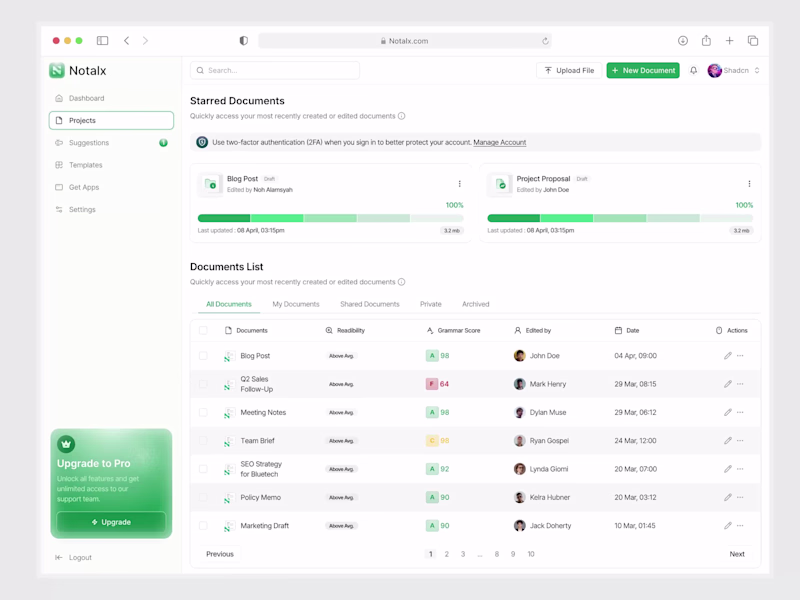Click the Notalx logo
800x600 pixels.
[x=78, y=70]
